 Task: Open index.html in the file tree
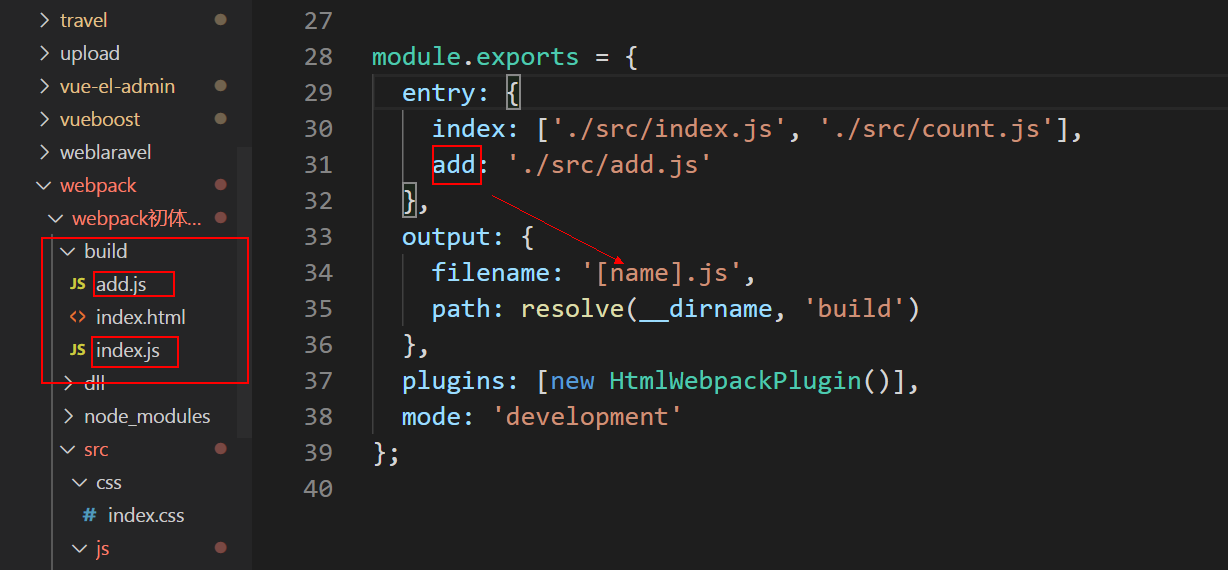[x=140, y=317]
